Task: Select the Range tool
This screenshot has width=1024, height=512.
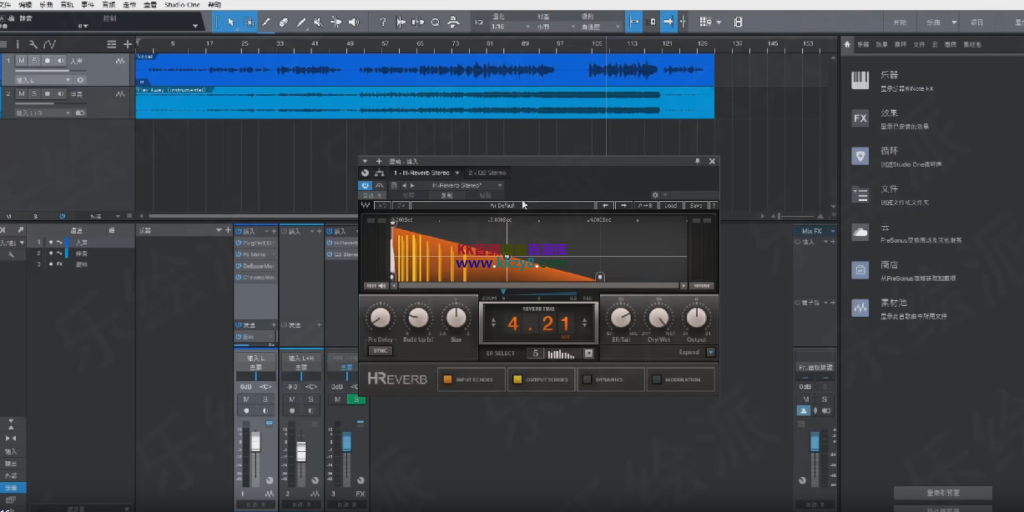Action: tap(248, 22)
